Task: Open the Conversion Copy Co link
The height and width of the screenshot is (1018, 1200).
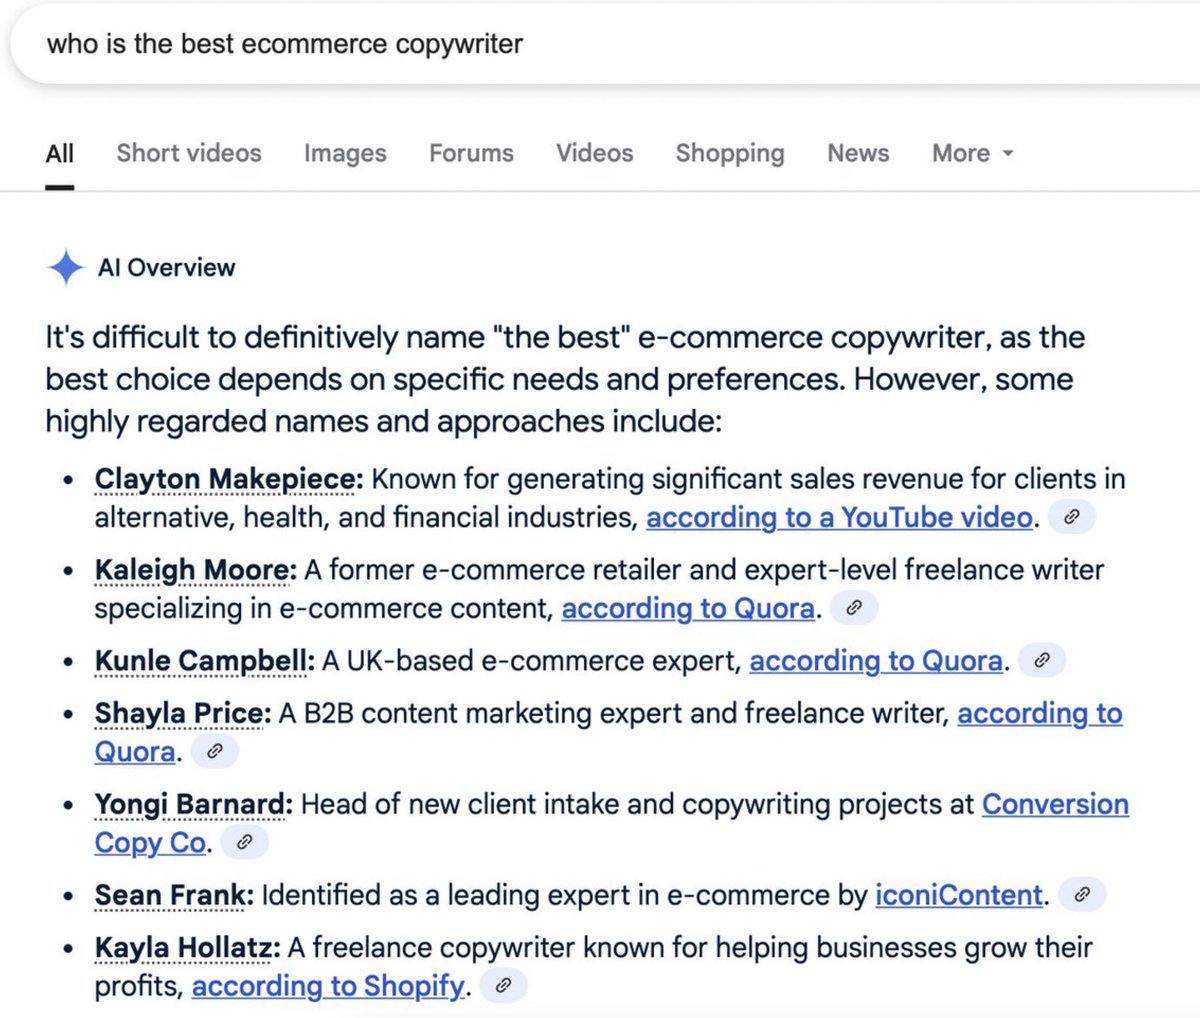Action: pos(611,823)
